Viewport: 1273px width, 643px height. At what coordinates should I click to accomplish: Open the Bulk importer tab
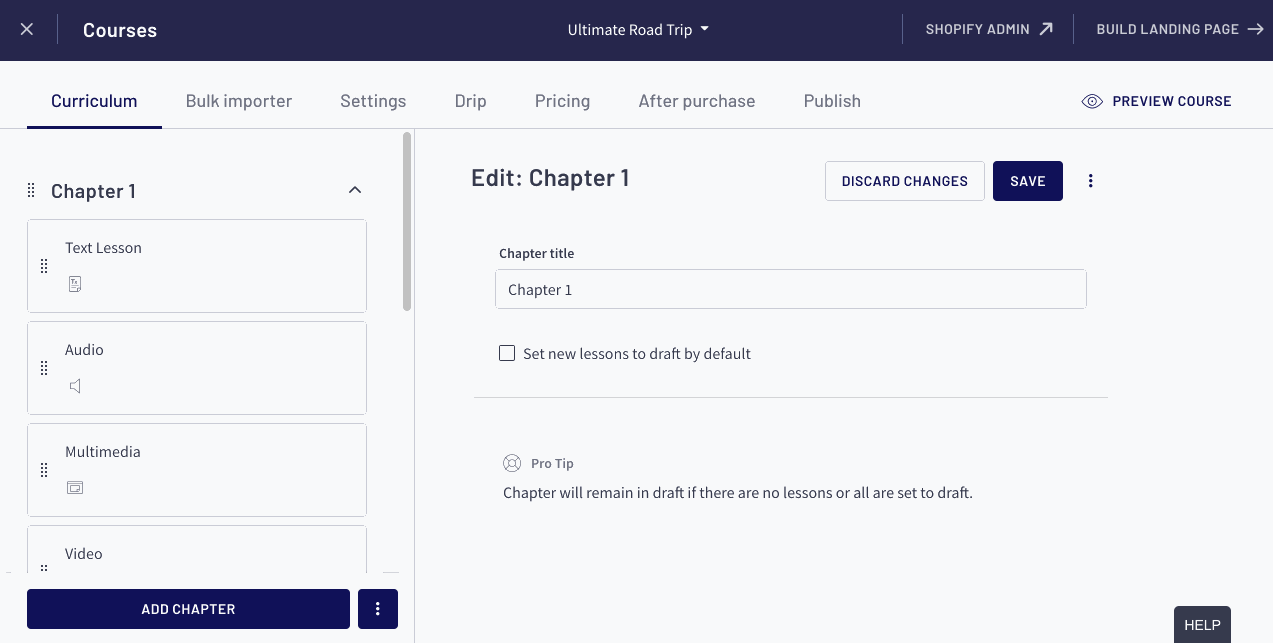pyautogui.click(x=239, y=101)
